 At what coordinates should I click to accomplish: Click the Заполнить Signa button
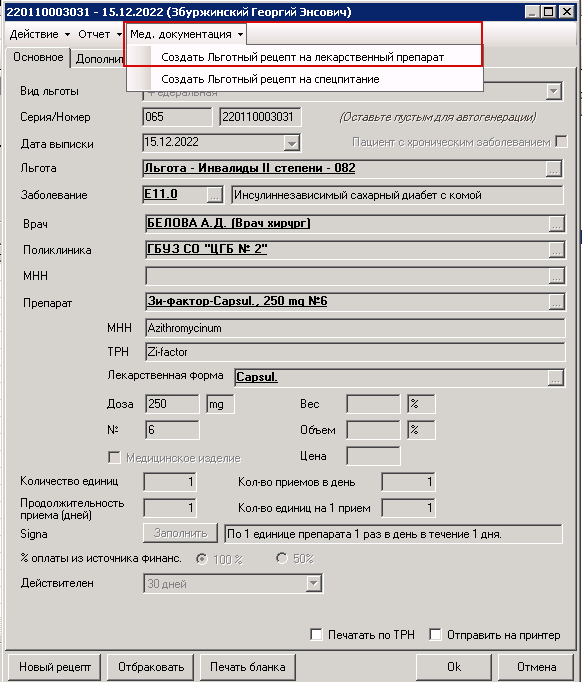click(180, 533)
